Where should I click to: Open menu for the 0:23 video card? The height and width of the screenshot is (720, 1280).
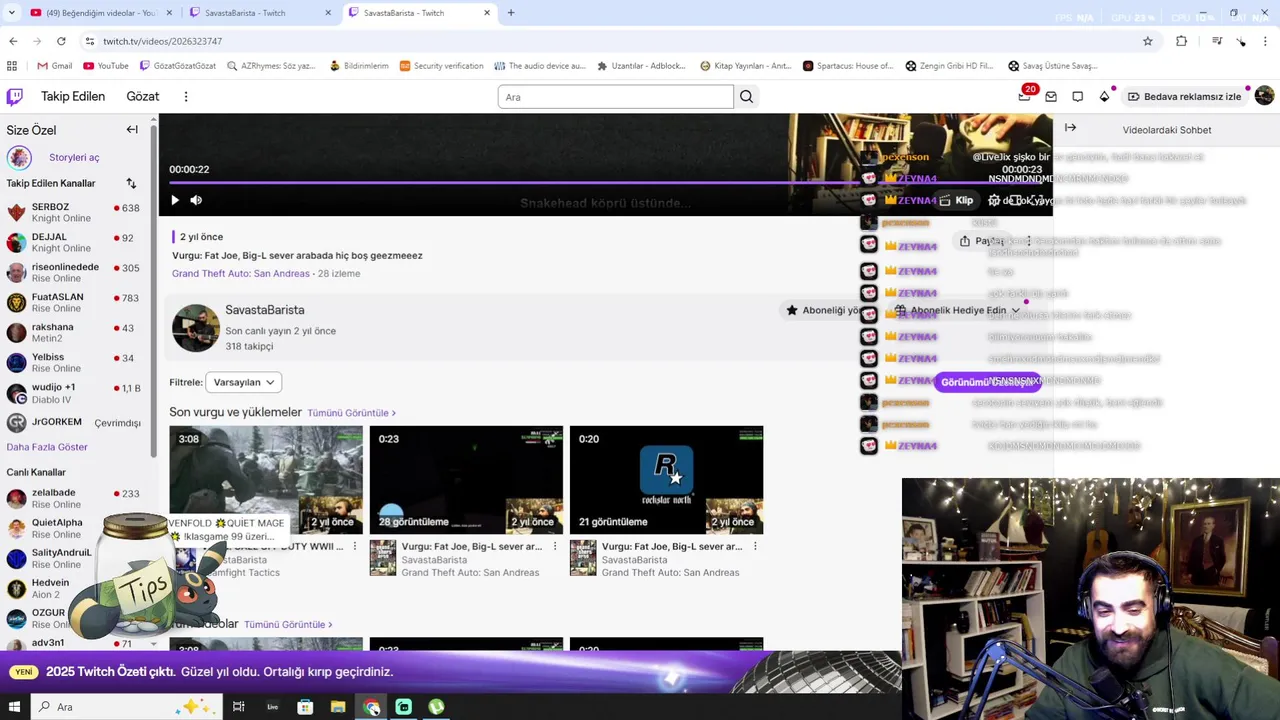click(x=554, y=547)
